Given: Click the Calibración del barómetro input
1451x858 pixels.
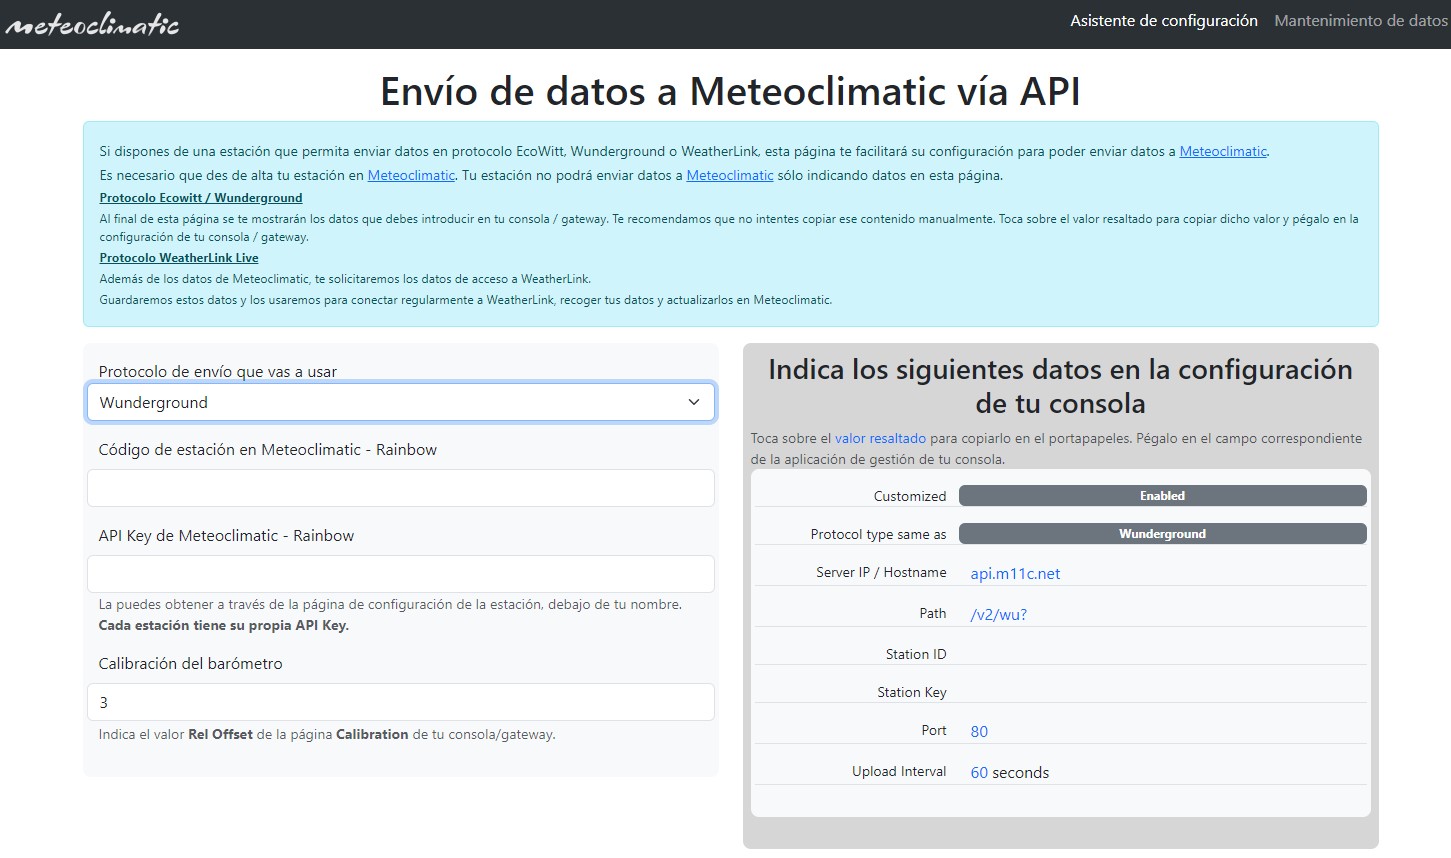Looking at the screenshot, I should (x=400, y=702).
